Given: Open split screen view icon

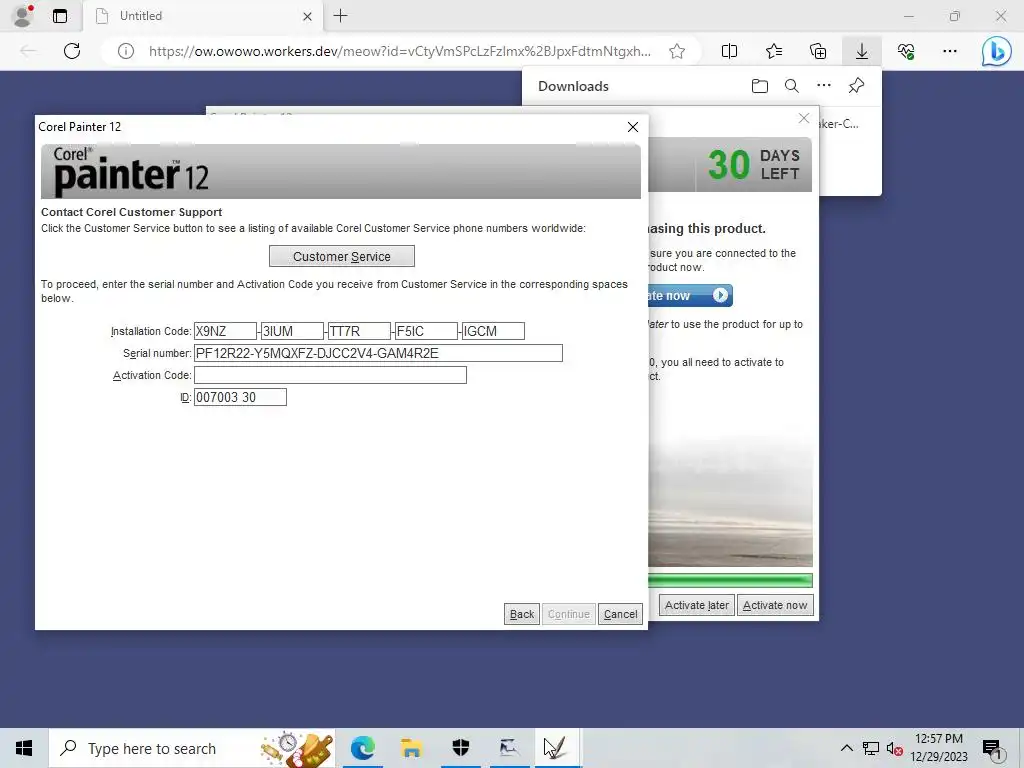Looking at the screenshot, I should point(729,51).
